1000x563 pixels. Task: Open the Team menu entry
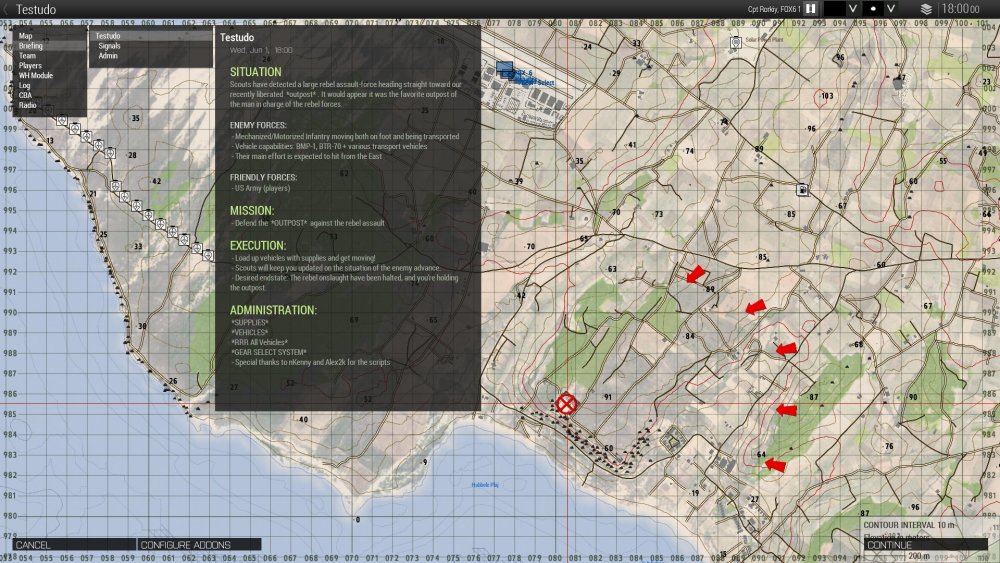click(28, 56)
